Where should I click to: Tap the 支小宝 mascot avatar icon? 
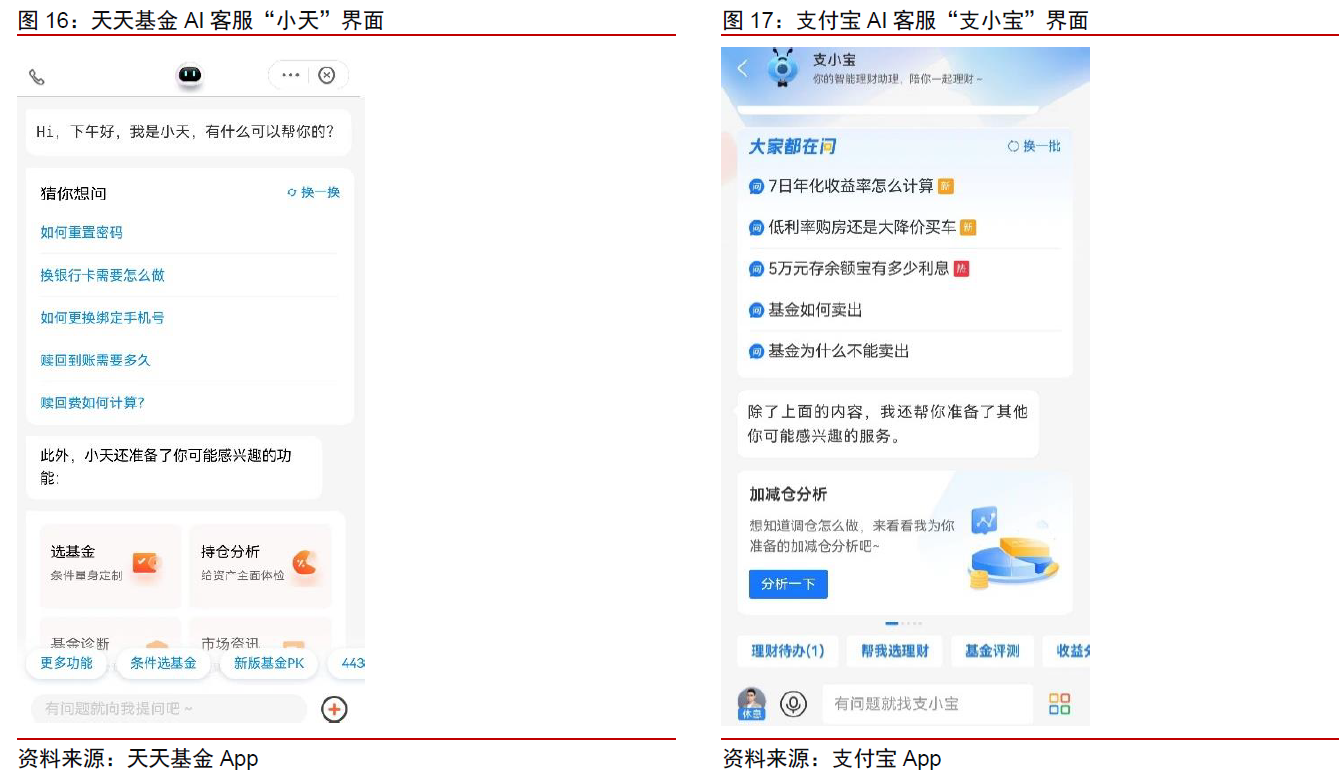click(x=782, y=69)
